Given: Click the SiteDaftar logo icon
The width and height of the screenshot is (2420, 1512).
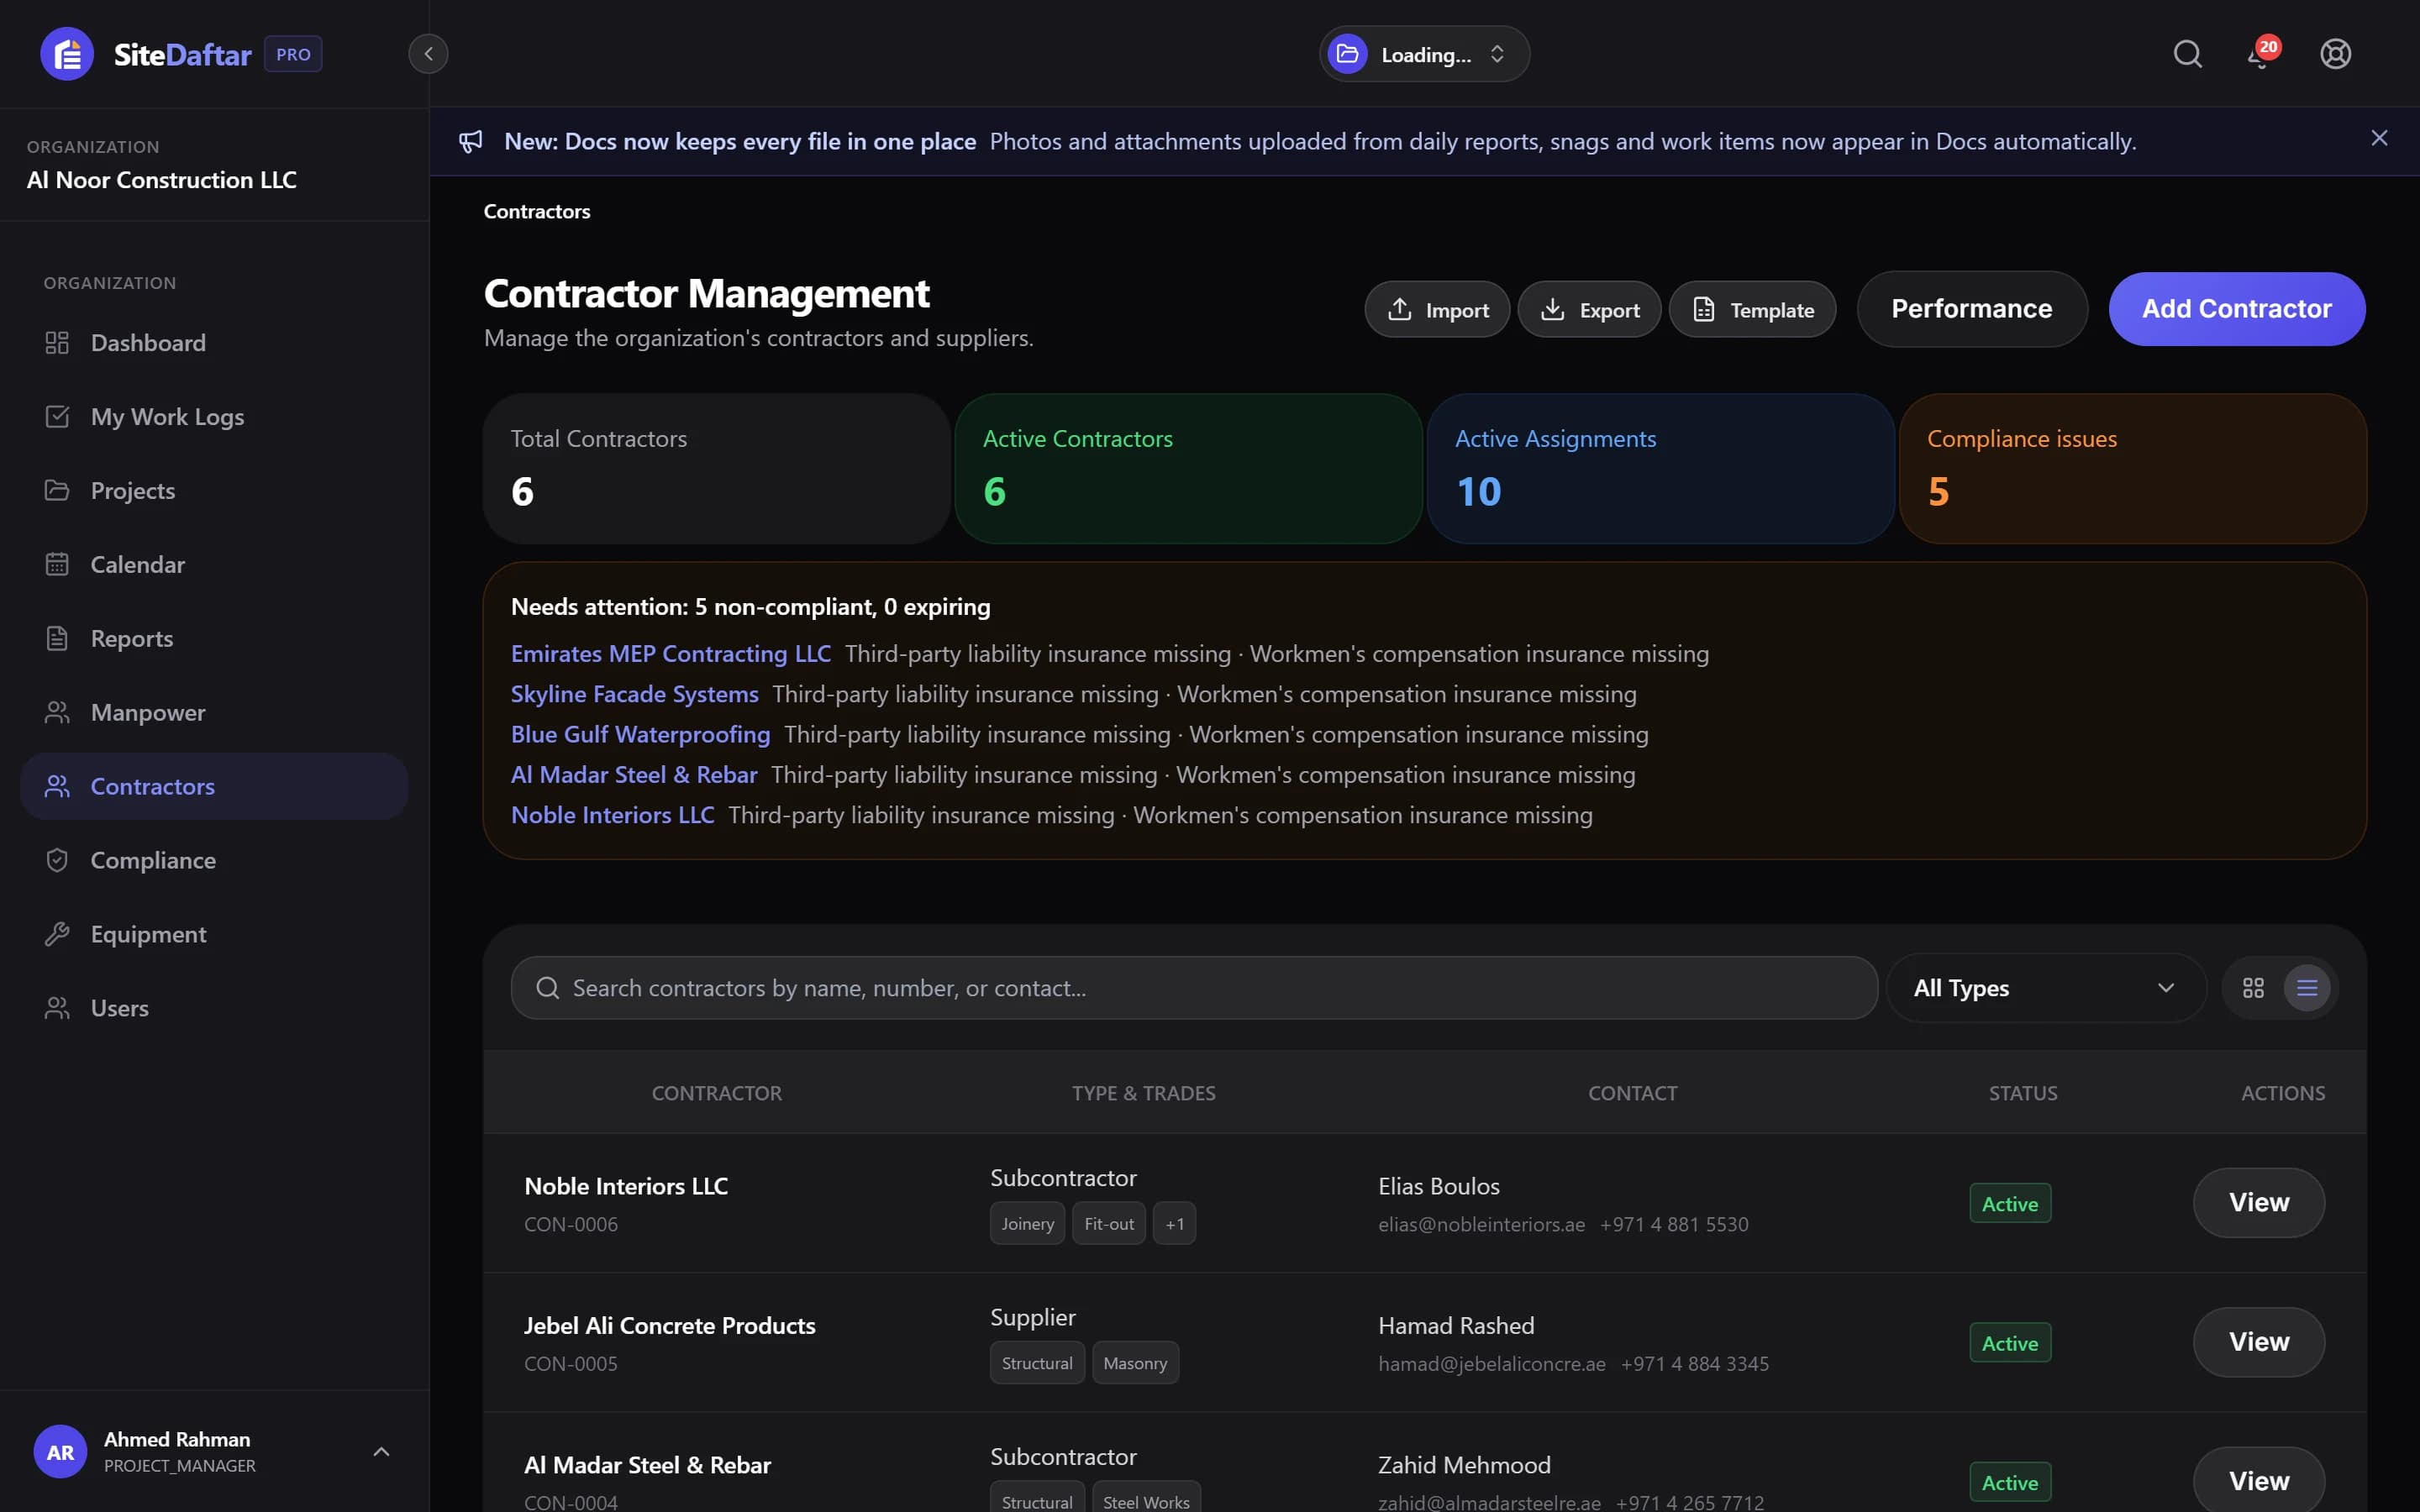Looking at the screenshot, I should point(67,54).
